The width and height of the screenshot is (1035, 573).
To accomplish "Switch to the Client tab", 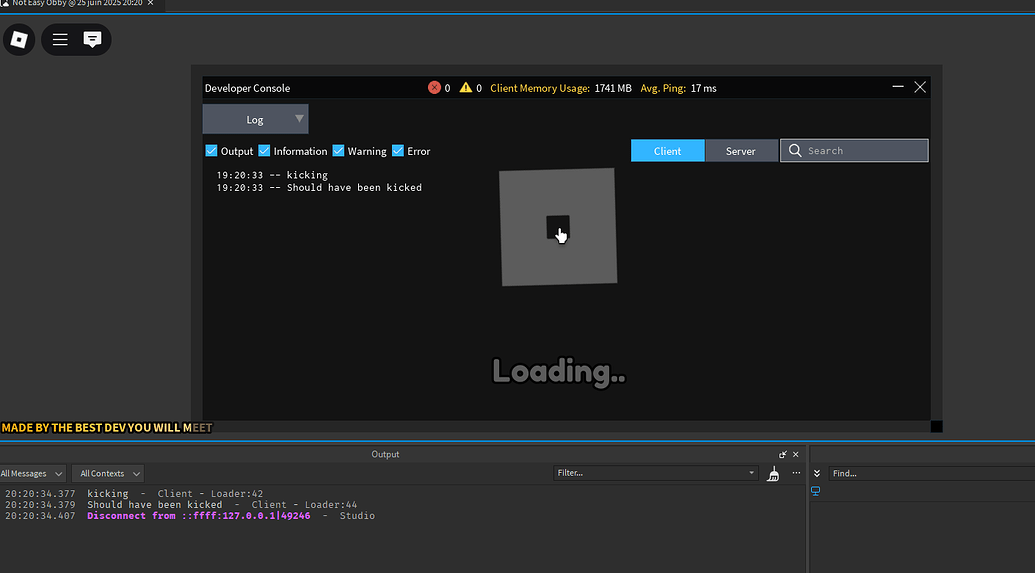I will click(667, 151).
